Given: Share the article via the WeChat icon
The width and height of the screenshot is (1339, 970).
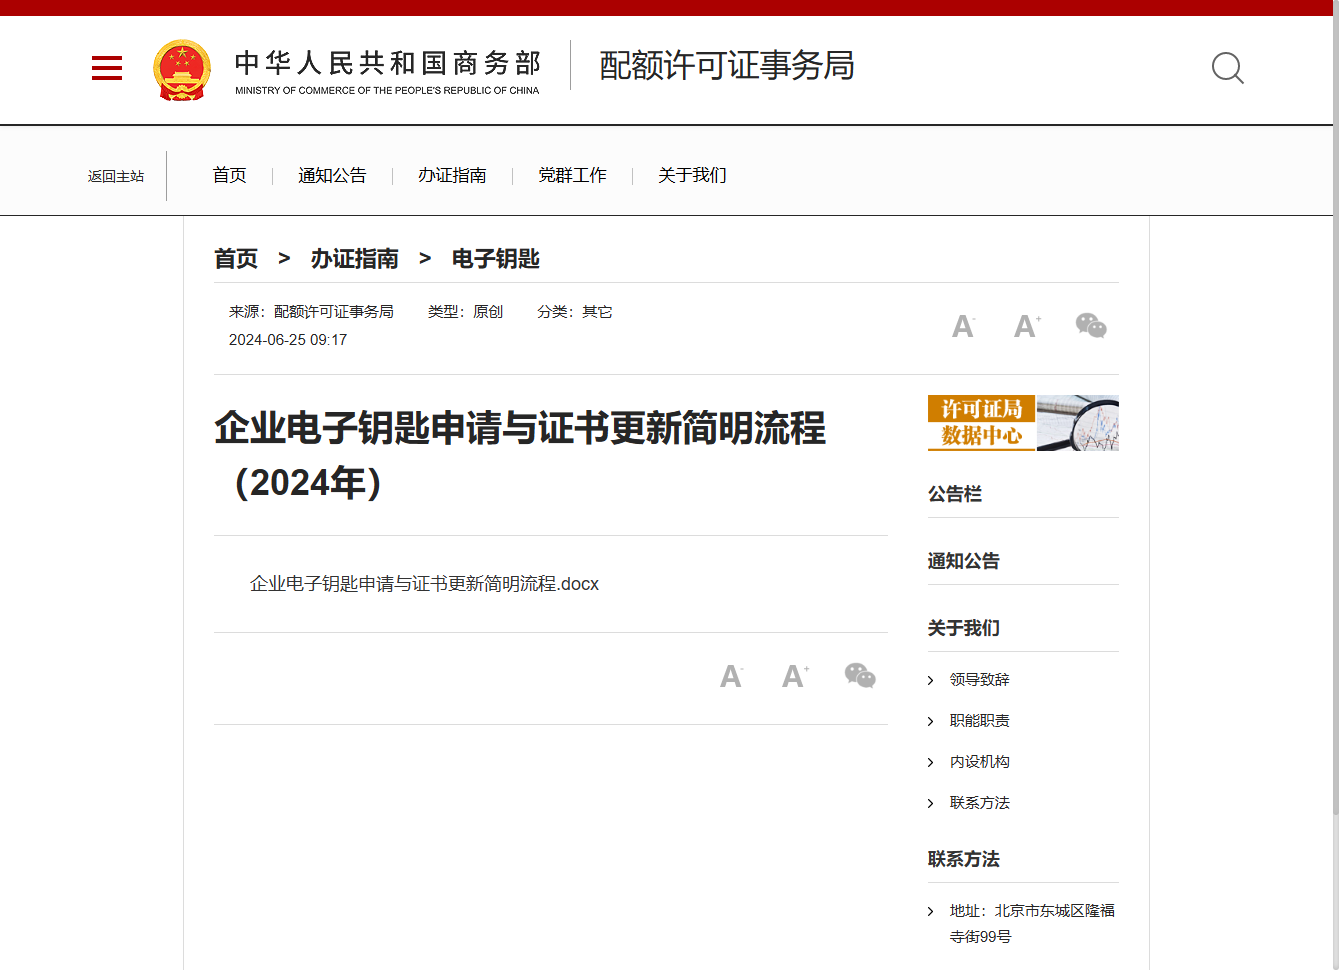Looking at the screenshot, I should tap(1091, 325).
